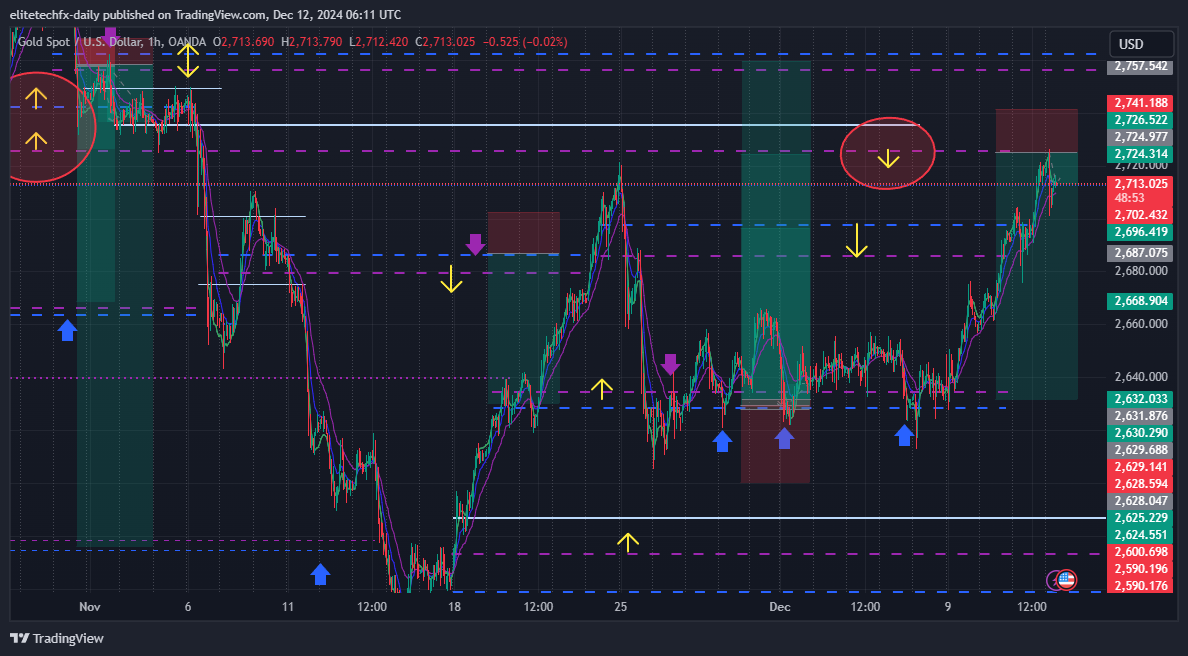Click the change value −0.525 (−0.02%)
The height and width of the screenshot is (656, 1188).
click(x=524, y=42)
